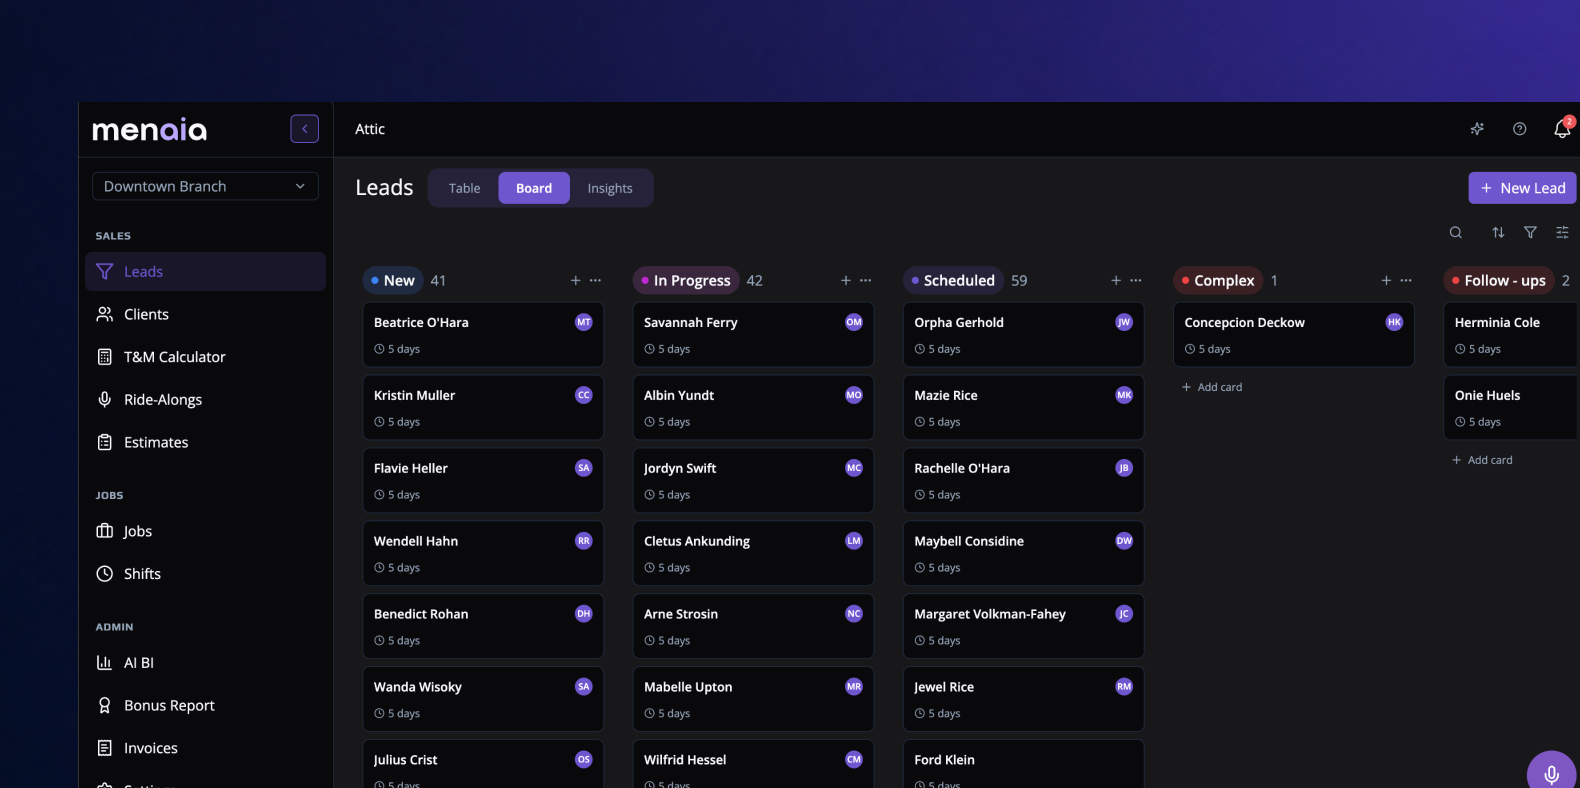This screenshot has height=788, width=1580.
Task: Click MT avatar on Beatrice O'Hara card
Action: coord(584,322)
